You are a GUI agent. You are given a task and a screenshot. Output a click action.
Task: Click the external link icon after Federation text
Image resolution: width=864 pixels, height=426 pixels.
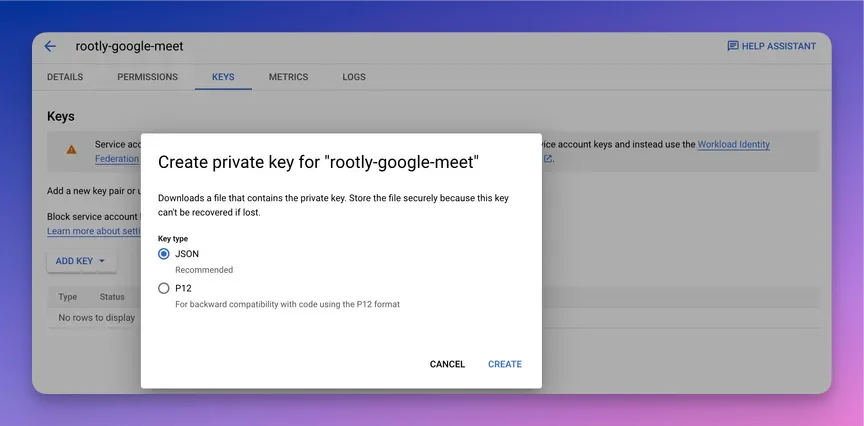click(x=548, y=159)
